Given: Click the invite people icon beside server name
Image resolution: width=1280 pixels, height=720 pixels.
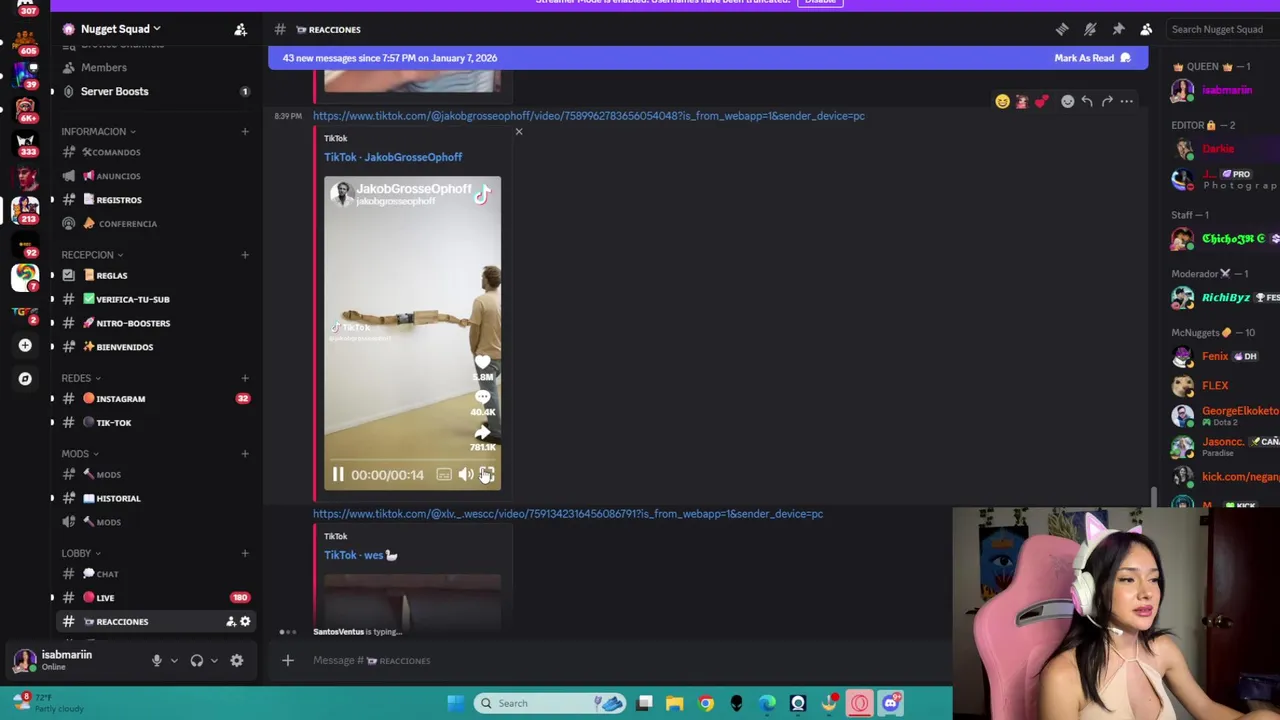Looking at the screenshot, I should (240, 30).
